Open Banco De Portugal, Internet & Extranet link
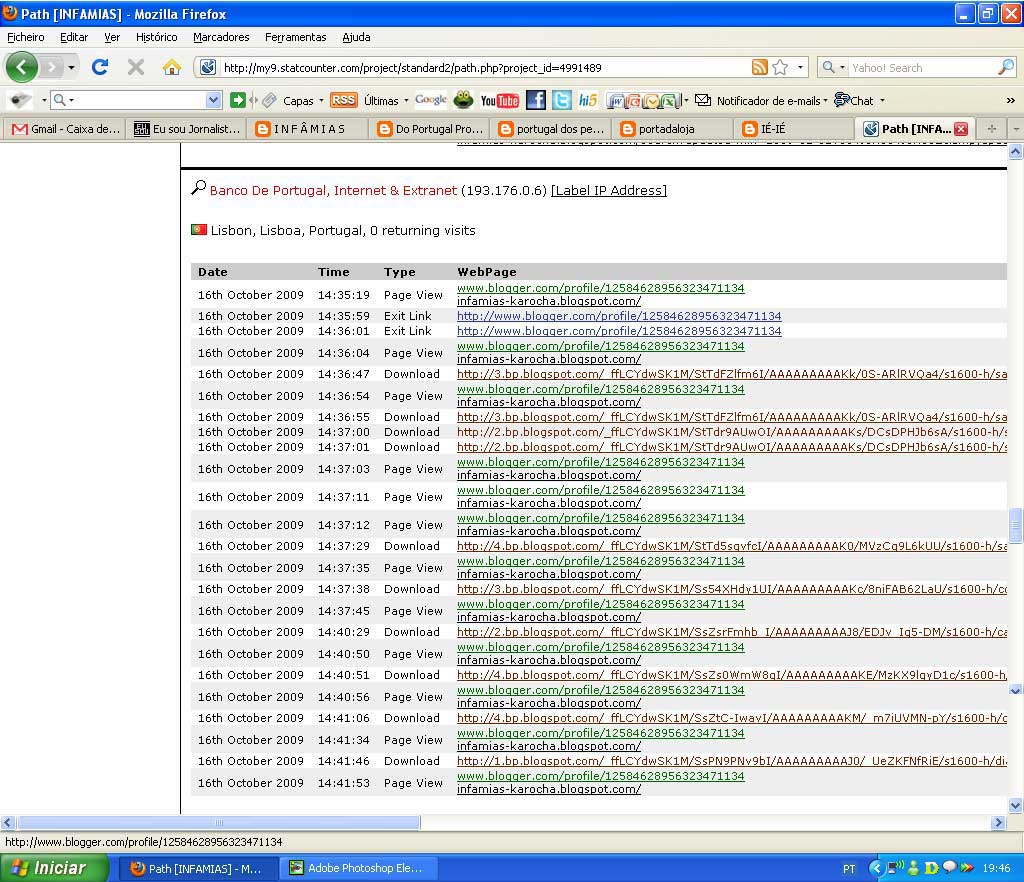 click(333, 190)
